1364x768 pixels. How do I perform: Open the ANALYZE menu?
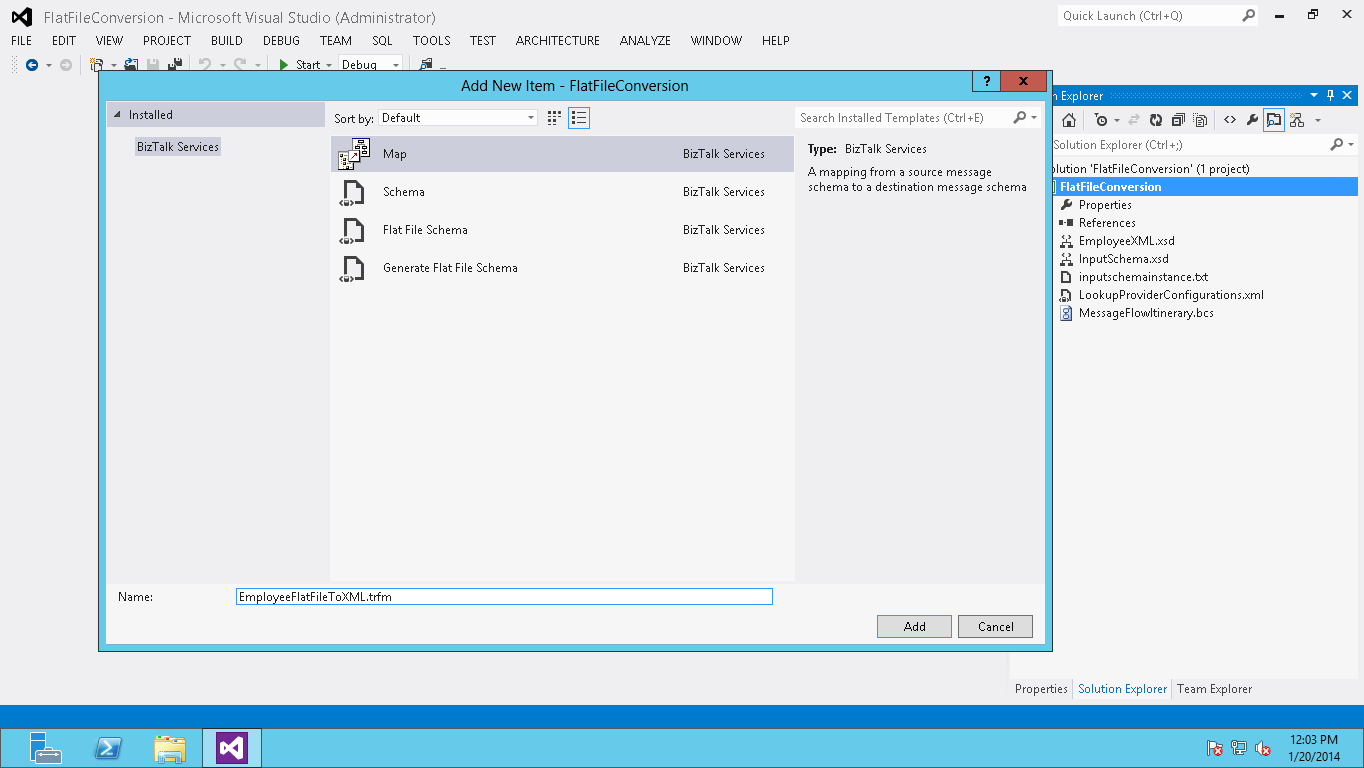pos(645,41)
